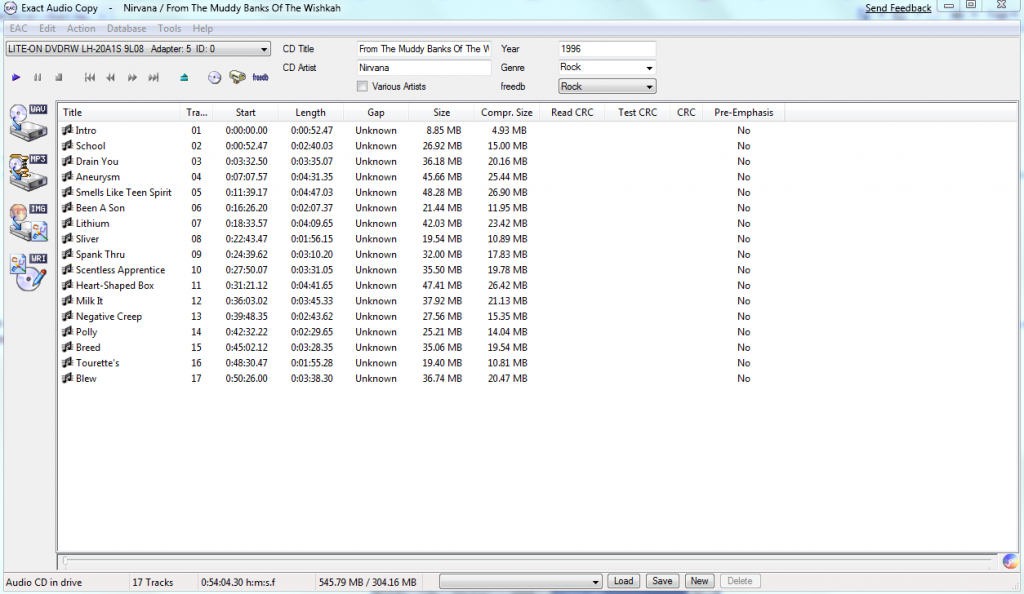Click the CD disc information icon
Viewport: 1024px width, 594px height.
tap(214, 77)
